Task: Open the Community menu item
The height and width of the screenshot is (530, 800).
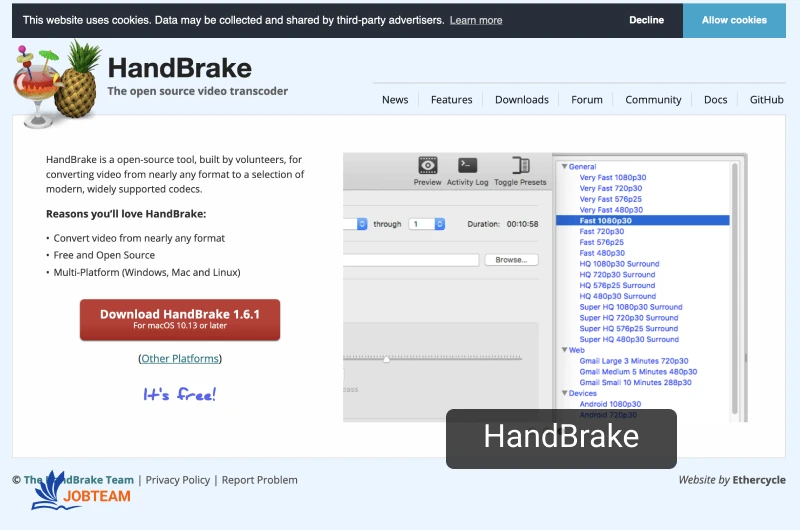Action: pyautogui.click(x=653, y=99)
